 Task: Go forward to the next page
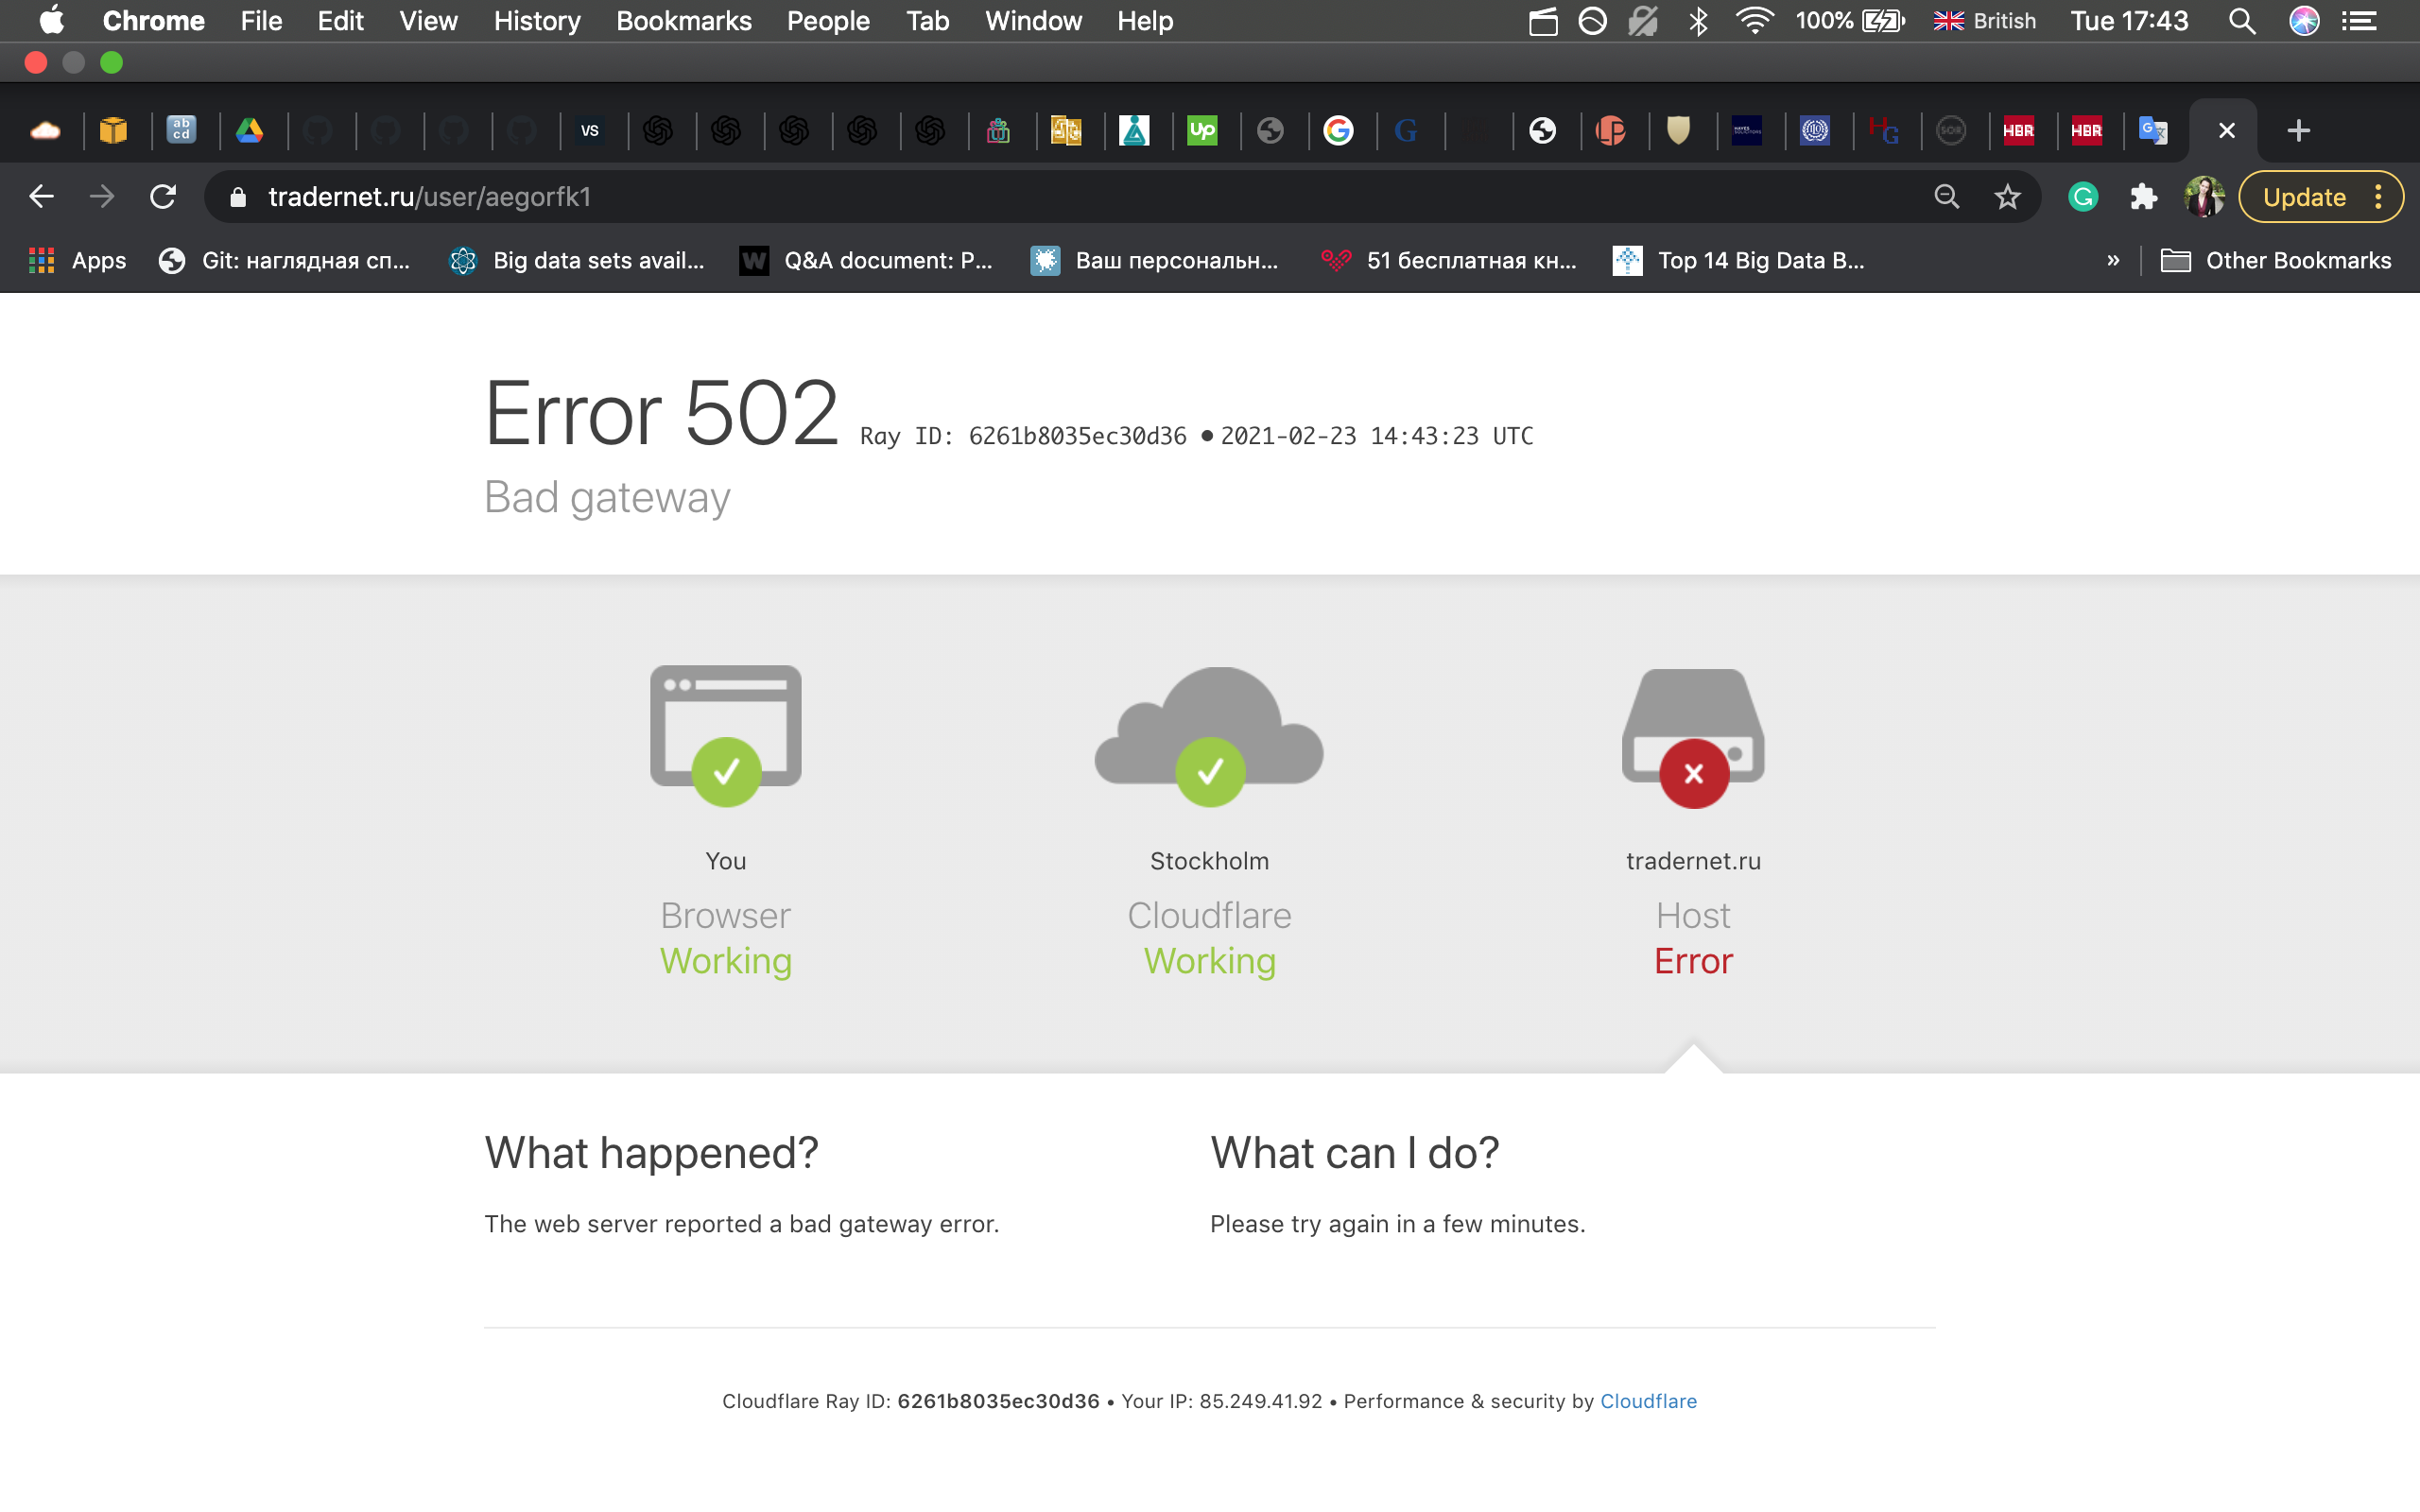pos(101,197)
